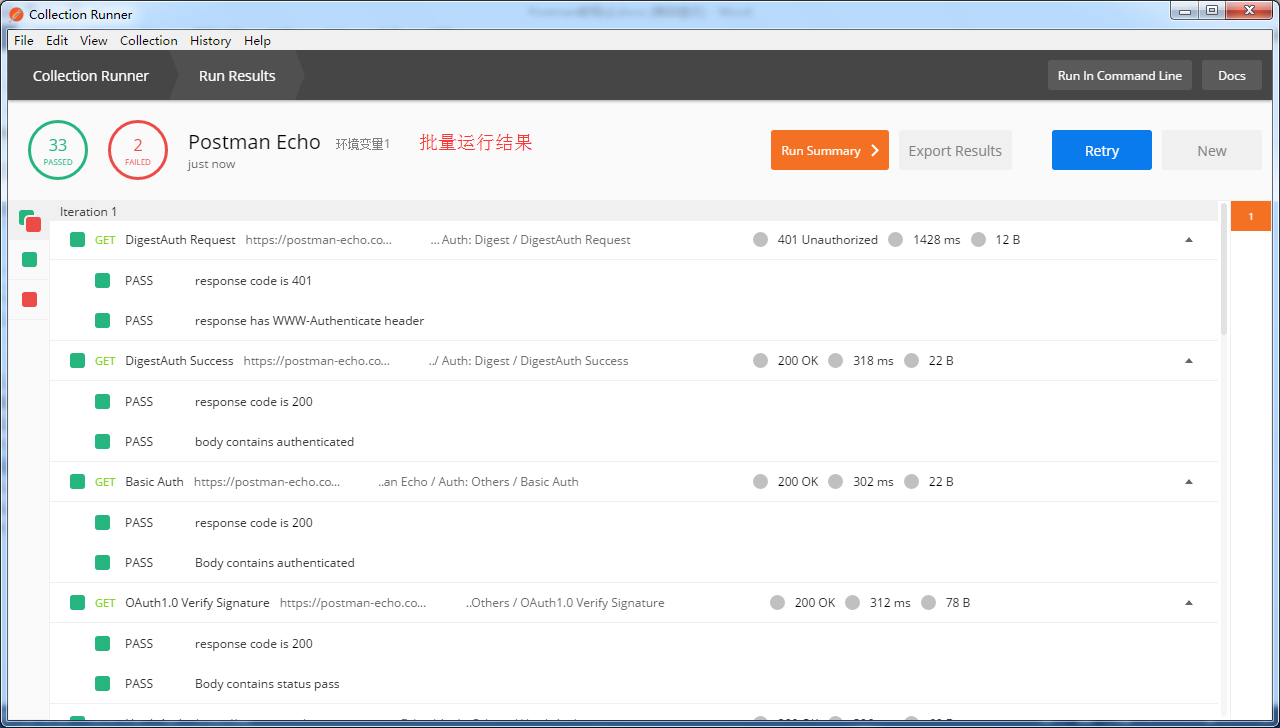Open the History menu
This screenshot has height=728, width=1280.
tap(210, 41)
